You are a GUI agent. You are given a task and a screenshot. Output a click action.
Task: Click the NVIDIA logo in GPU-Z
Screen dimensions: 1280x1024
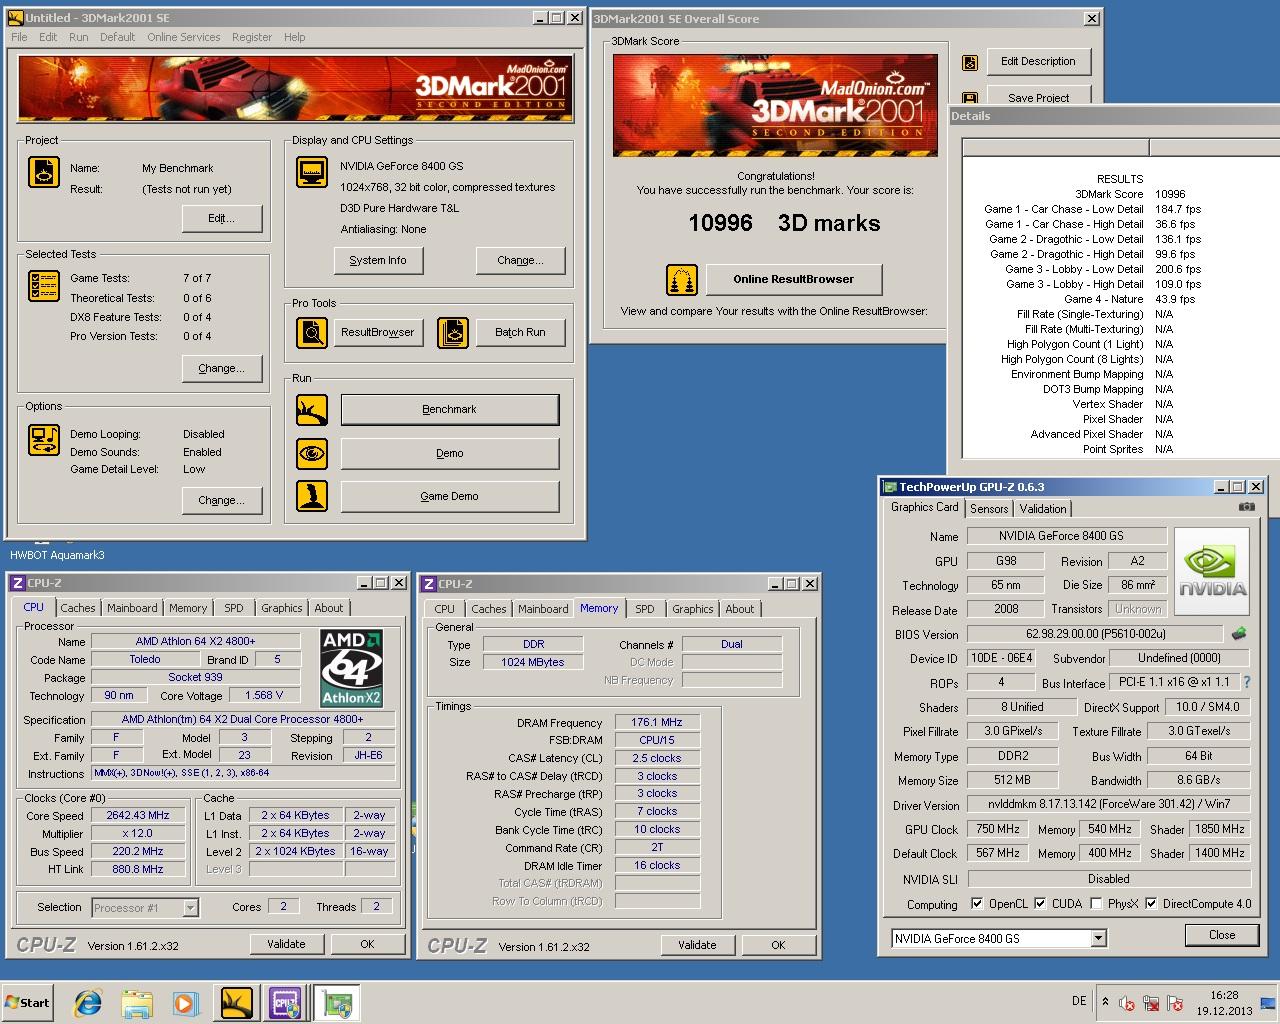point(1212,570)
